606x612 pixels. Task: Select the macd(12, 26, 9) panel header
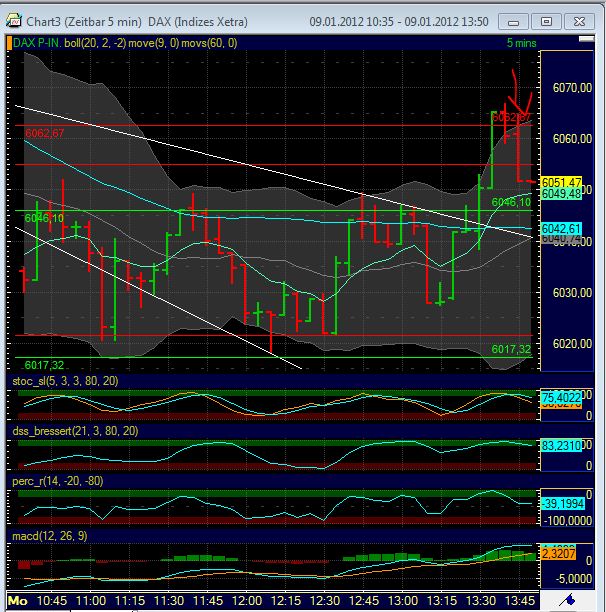pos(52,538)
